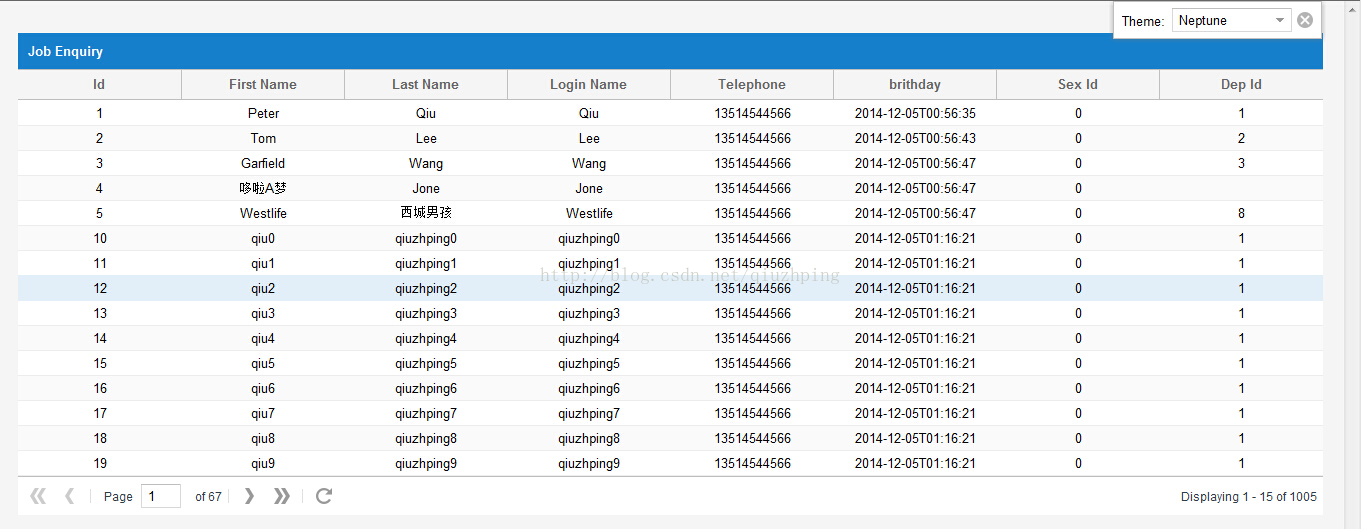The height and width of the screenshot is (529, 1361).
Task: Sort by the Sex Id column header
Action: click(x=1078, y=85)
